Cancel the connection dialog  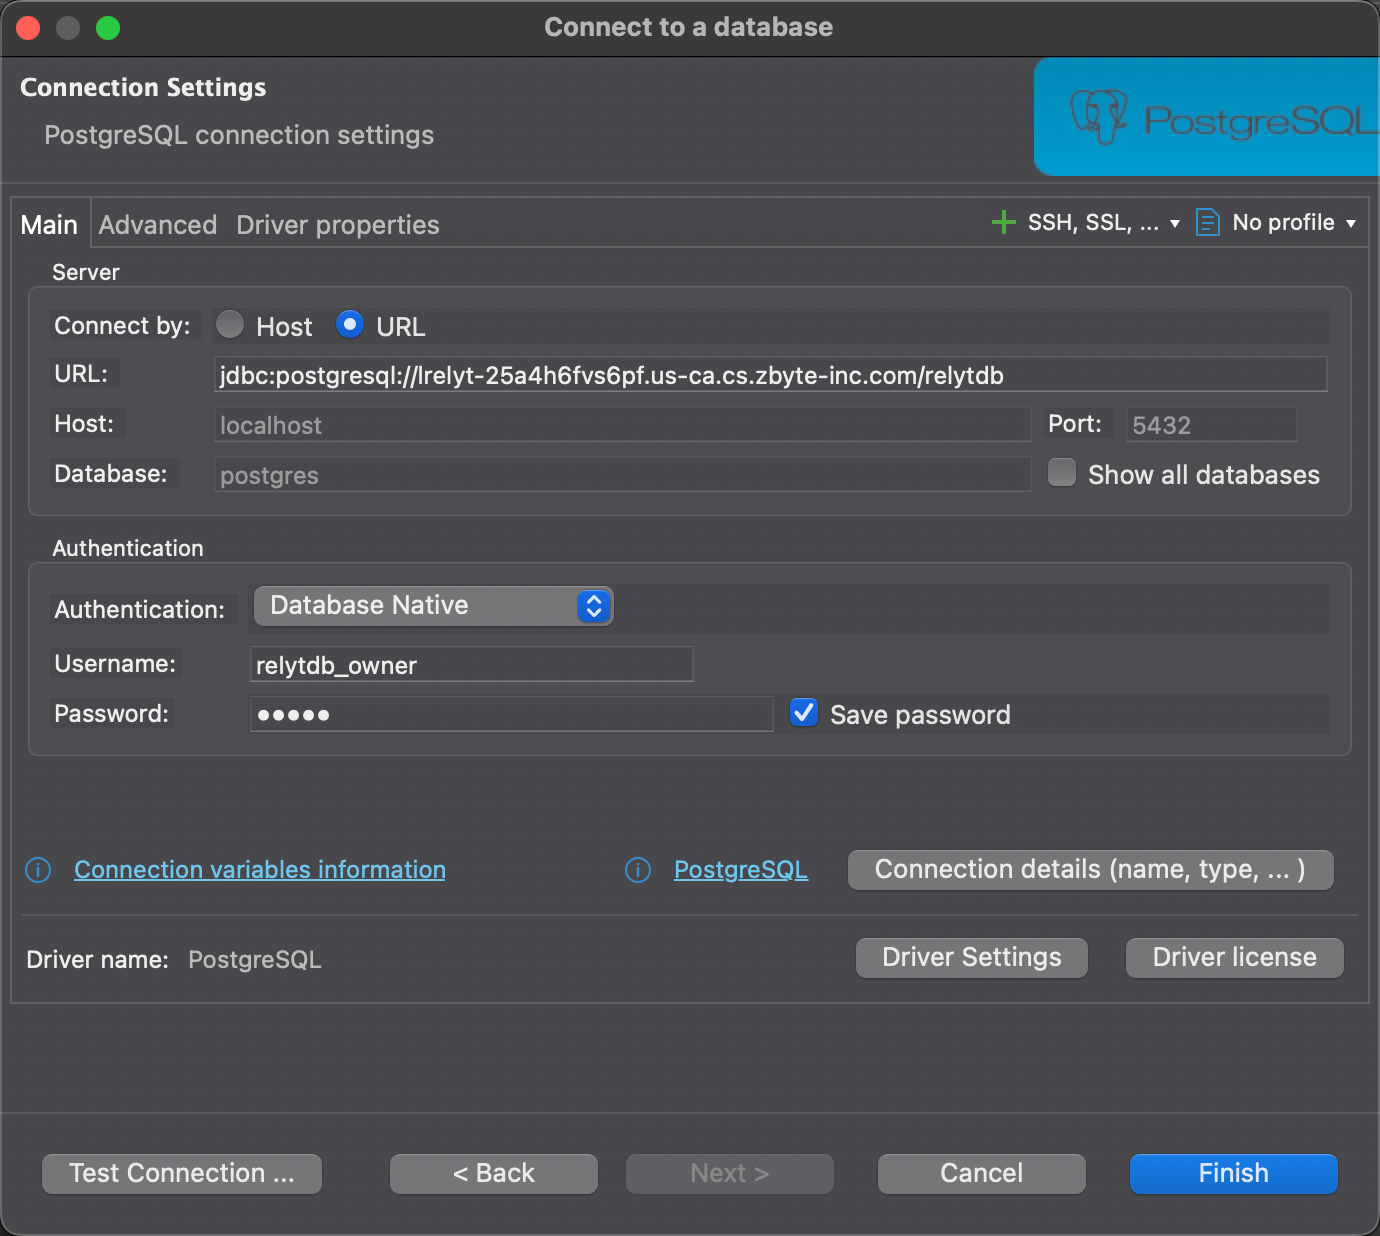coord(982,1174)
